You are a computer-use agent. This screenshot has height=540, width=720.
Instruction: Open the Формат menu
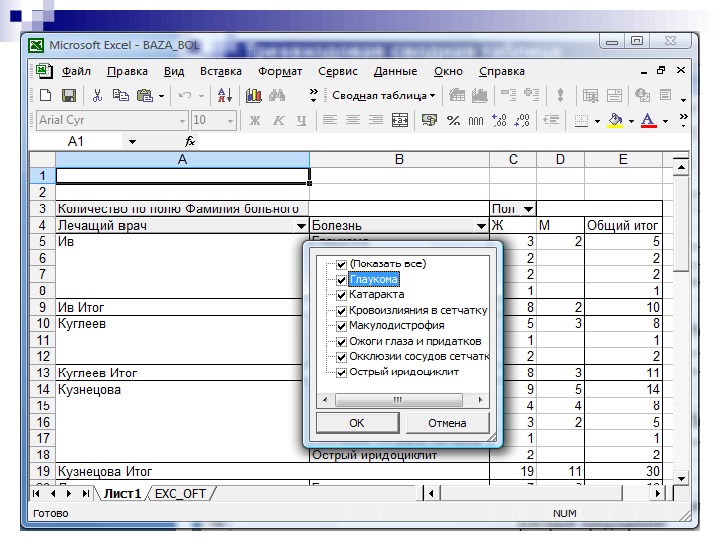point(280,71)
